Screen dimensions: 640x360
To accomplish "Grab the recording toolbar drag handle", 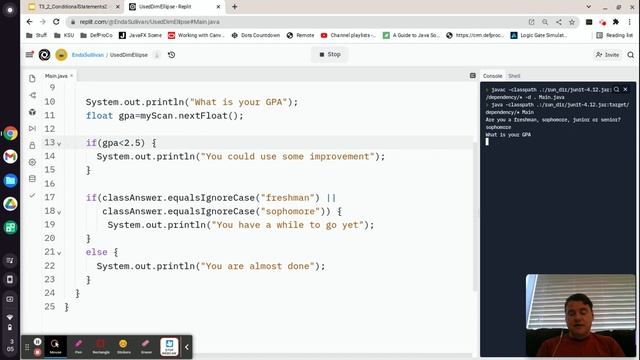I will 27,347.
